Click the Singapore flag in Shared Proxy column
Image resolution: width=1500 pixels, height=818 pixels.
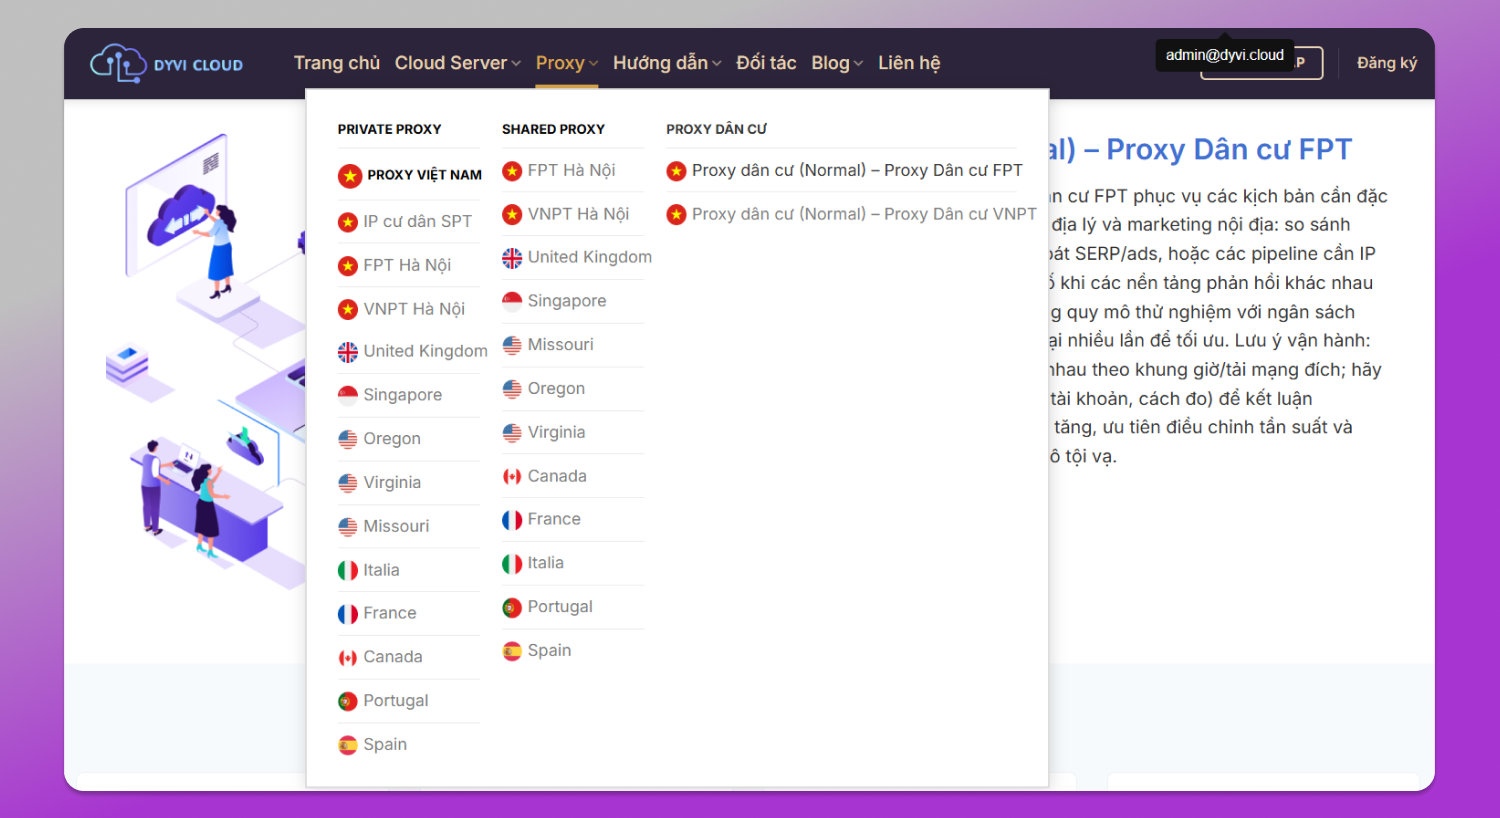512,302
